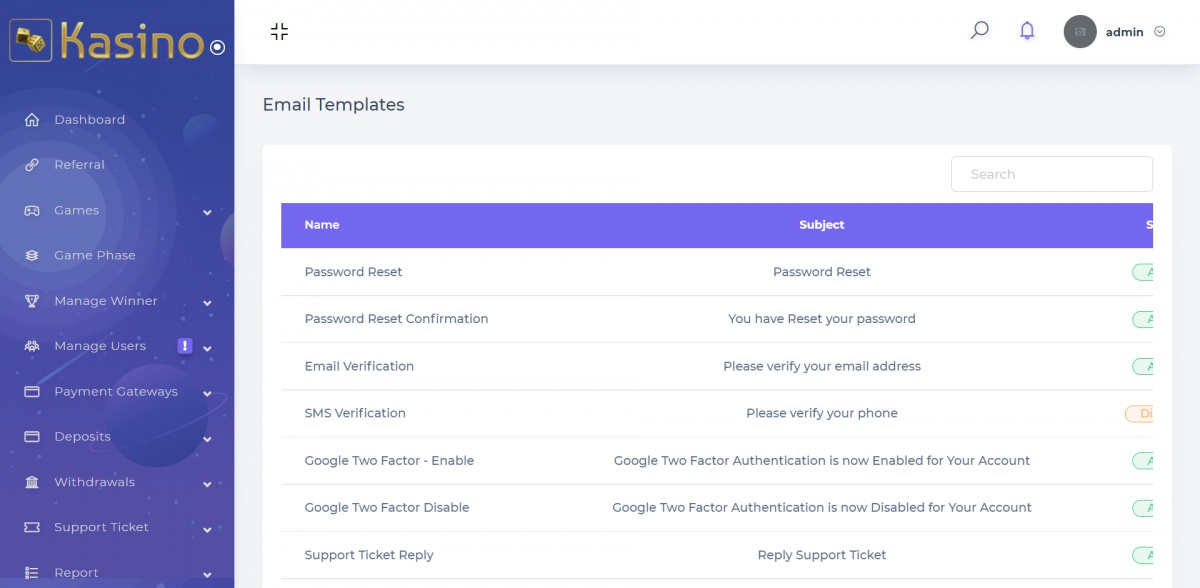Open the Support Ticket menu item
The image size is (1200, 588).
pos(101,528)
